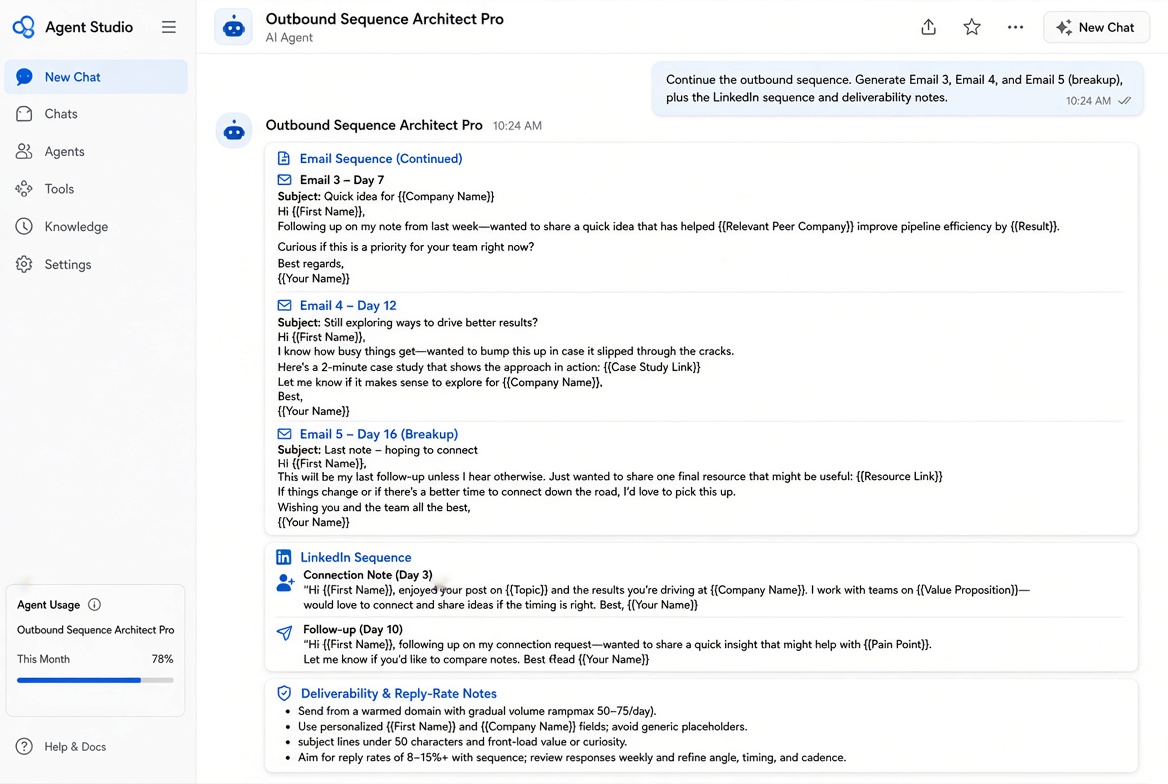Image resolution: width=1168 pixels, height=784 pixels.
Task: Click the Connection Note (Day 3) title
Action: coord(367,575)
